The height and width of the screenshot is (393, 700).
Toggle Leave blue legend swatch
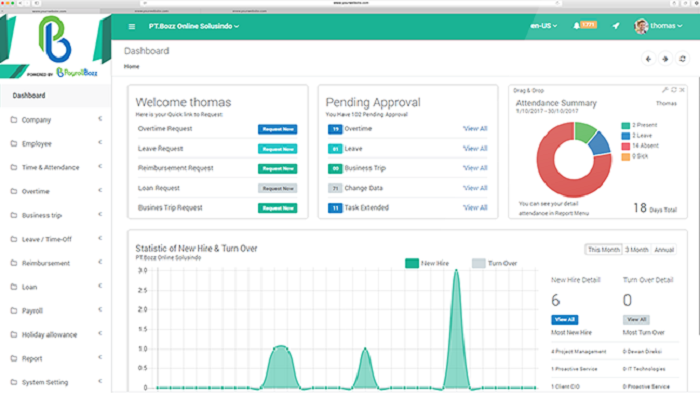tap(625, 136)
